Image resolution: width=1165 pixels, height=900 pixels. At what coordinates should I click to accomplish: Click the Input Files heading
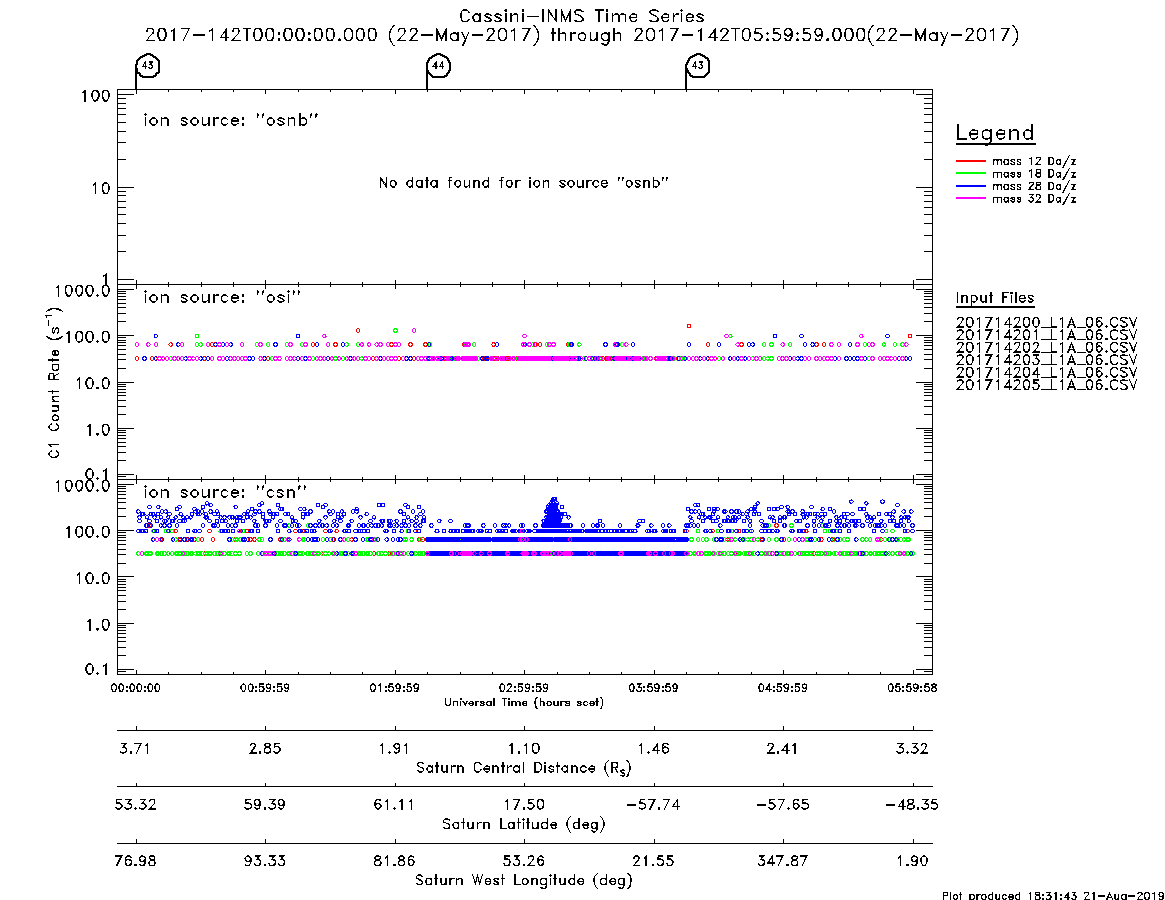click(995, 298)
